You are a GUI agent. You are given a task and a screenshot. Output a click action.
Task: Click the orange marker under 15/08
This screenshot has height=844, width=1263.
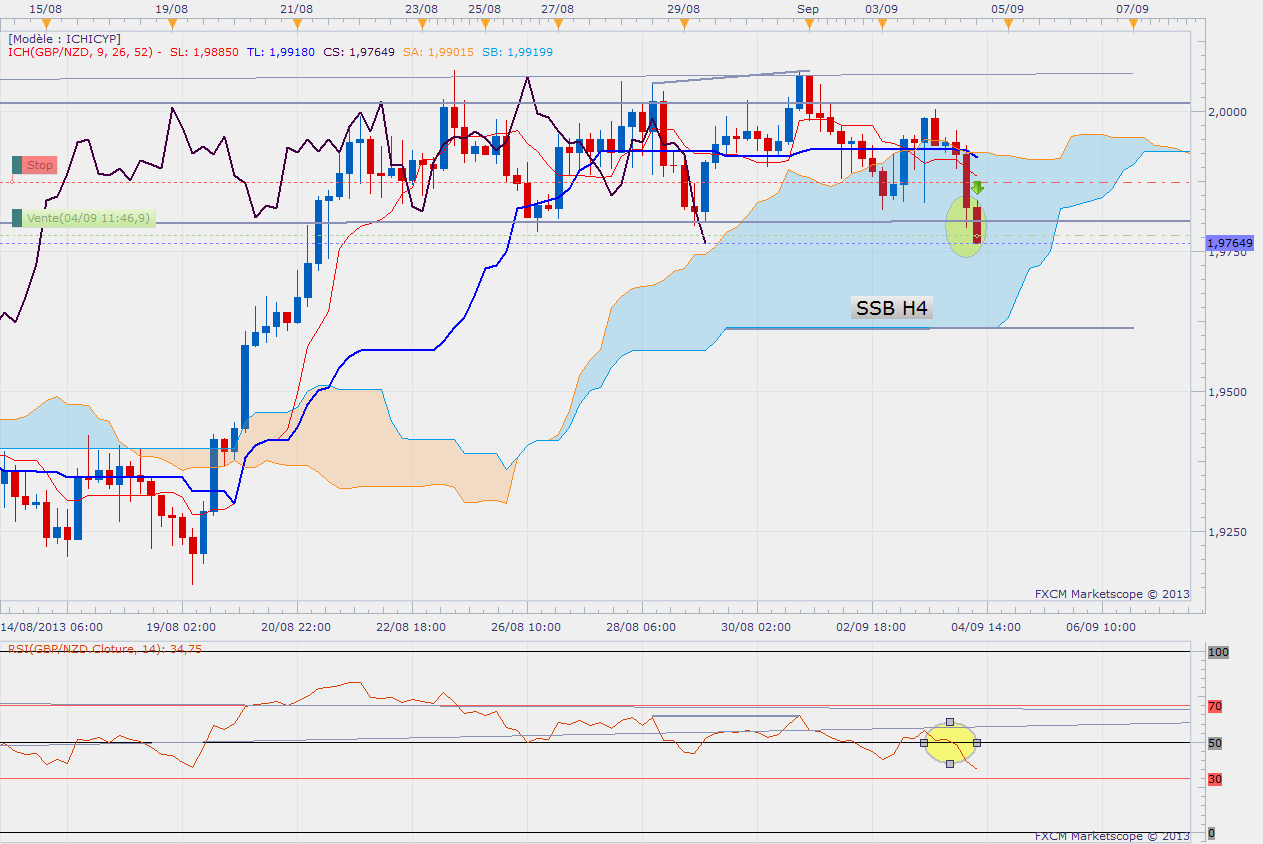(x=44, y=22)
